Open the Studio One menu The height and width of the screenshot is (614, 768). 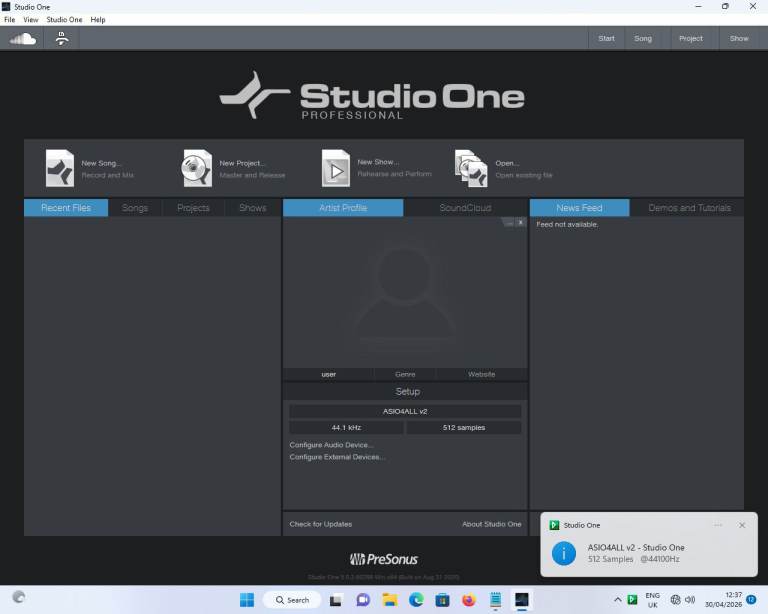(x=64, y=19)
